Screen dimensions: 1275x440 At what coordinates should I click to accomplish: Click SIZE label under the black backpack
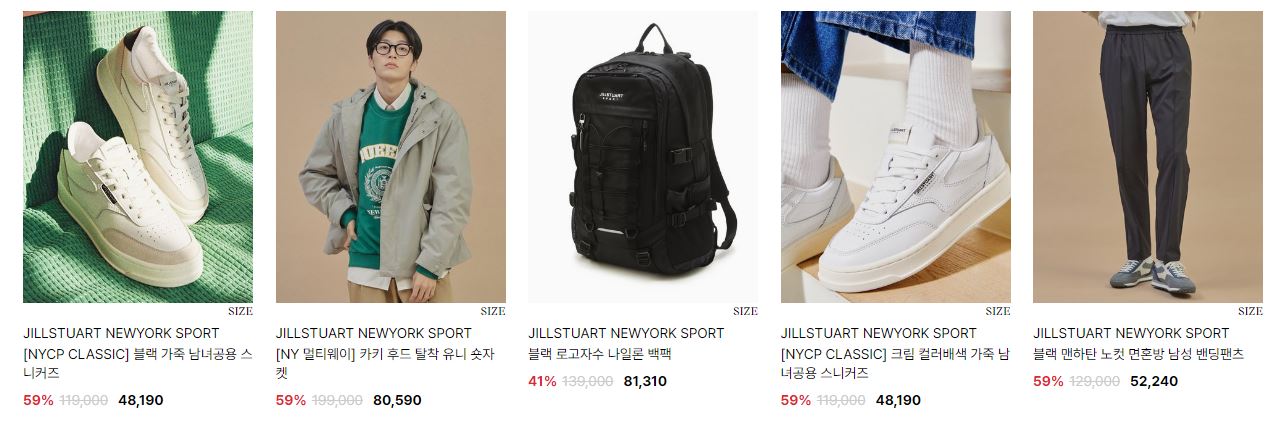click(x=745, y=311)
